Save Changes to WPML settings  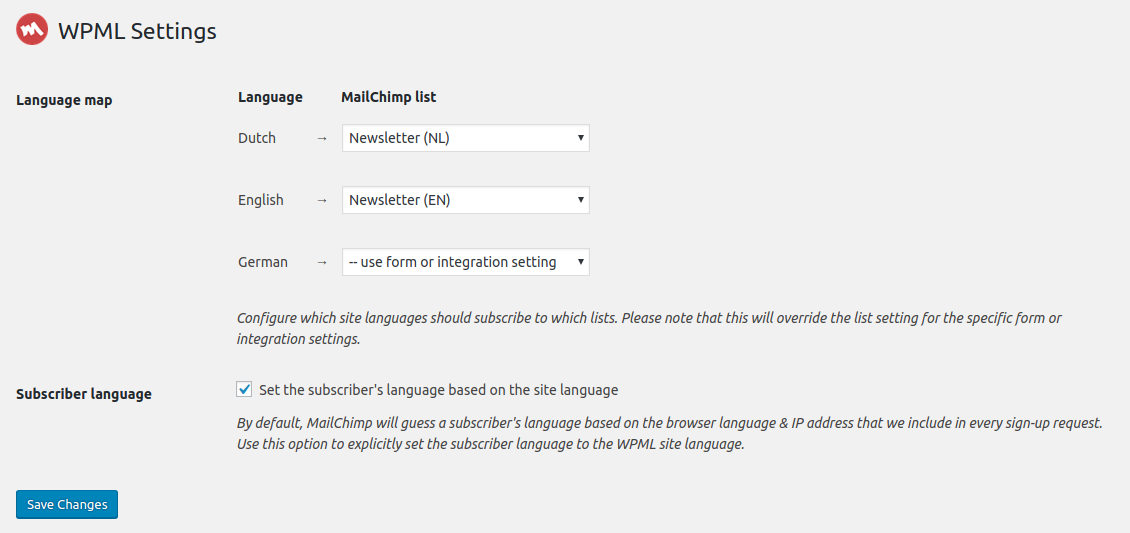[x=67, y=504]
